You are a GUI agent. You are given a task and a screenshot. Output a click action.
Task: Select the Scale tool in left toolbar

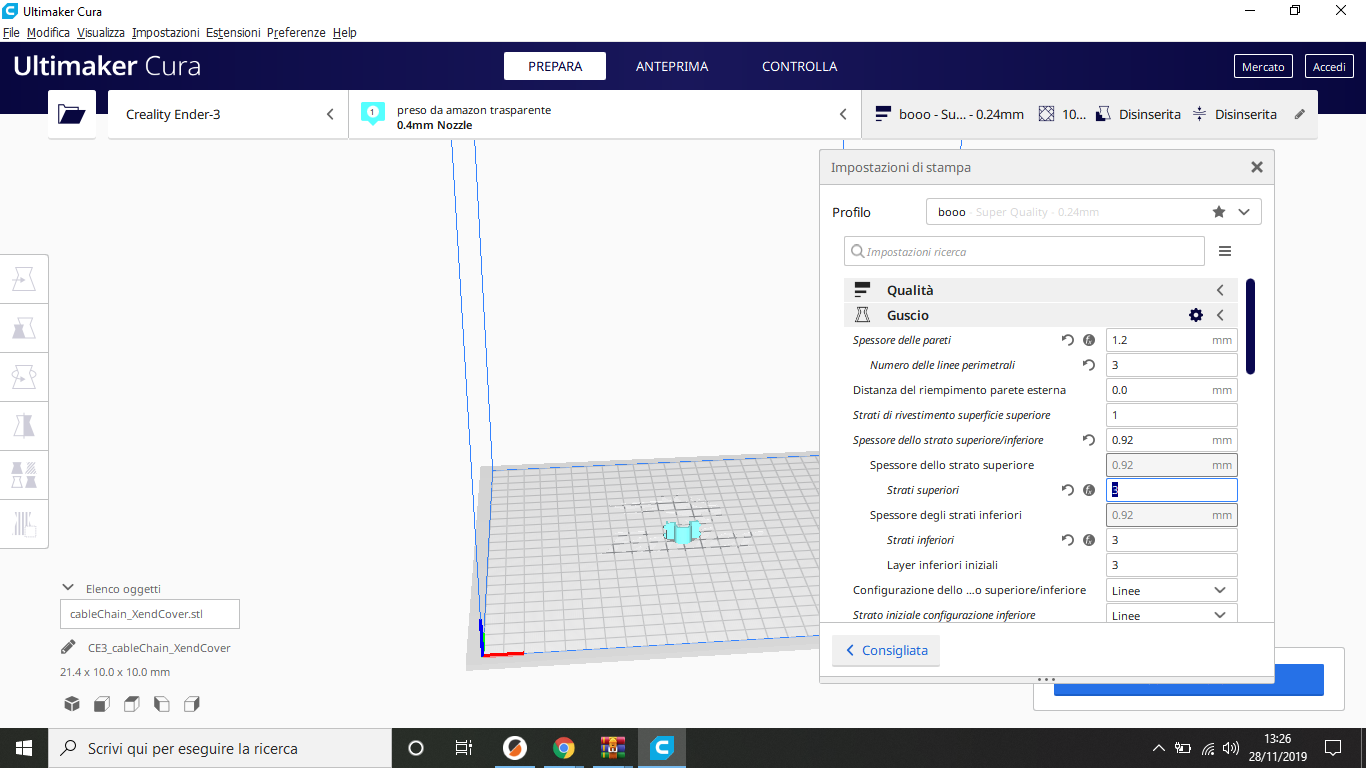(24, 328)
